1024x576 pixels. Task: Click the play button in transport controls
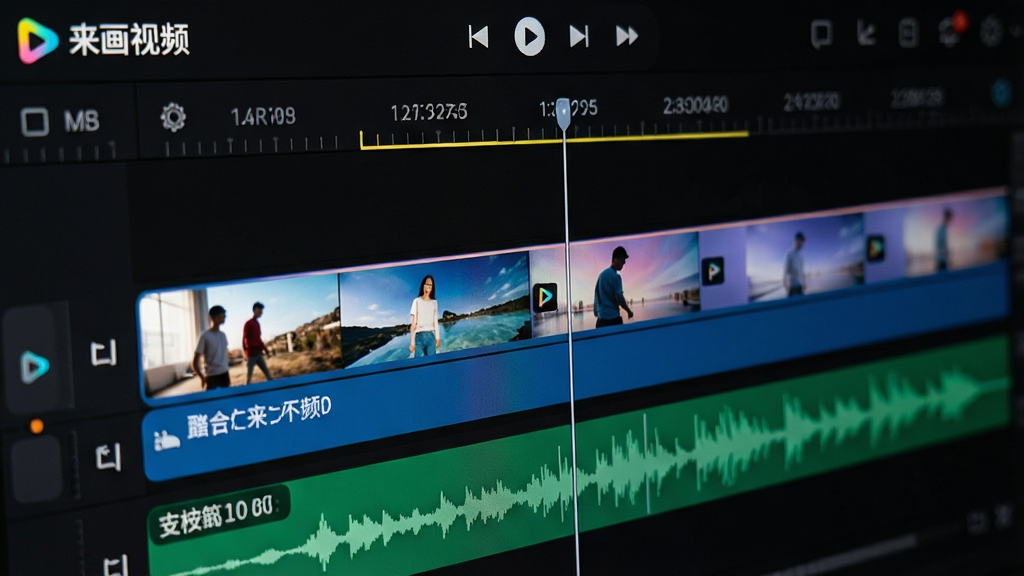[529, 37]
